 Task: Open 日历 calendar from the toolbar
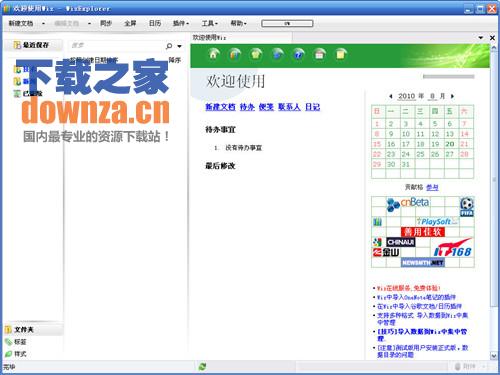coord(155,23)
